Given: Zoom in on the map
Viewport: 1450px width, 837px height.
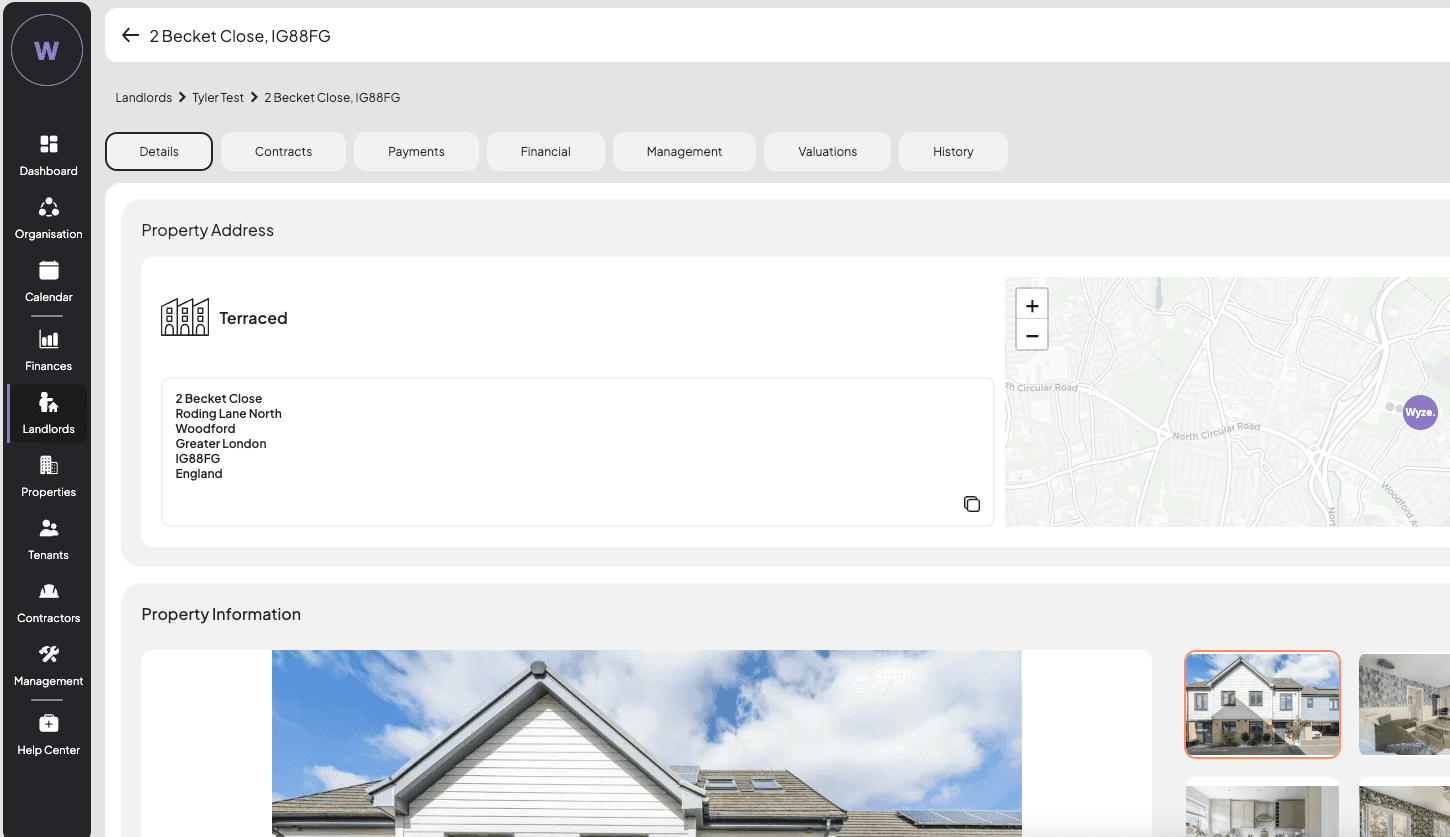Looking at the screenshot, I should [1032, 306].
